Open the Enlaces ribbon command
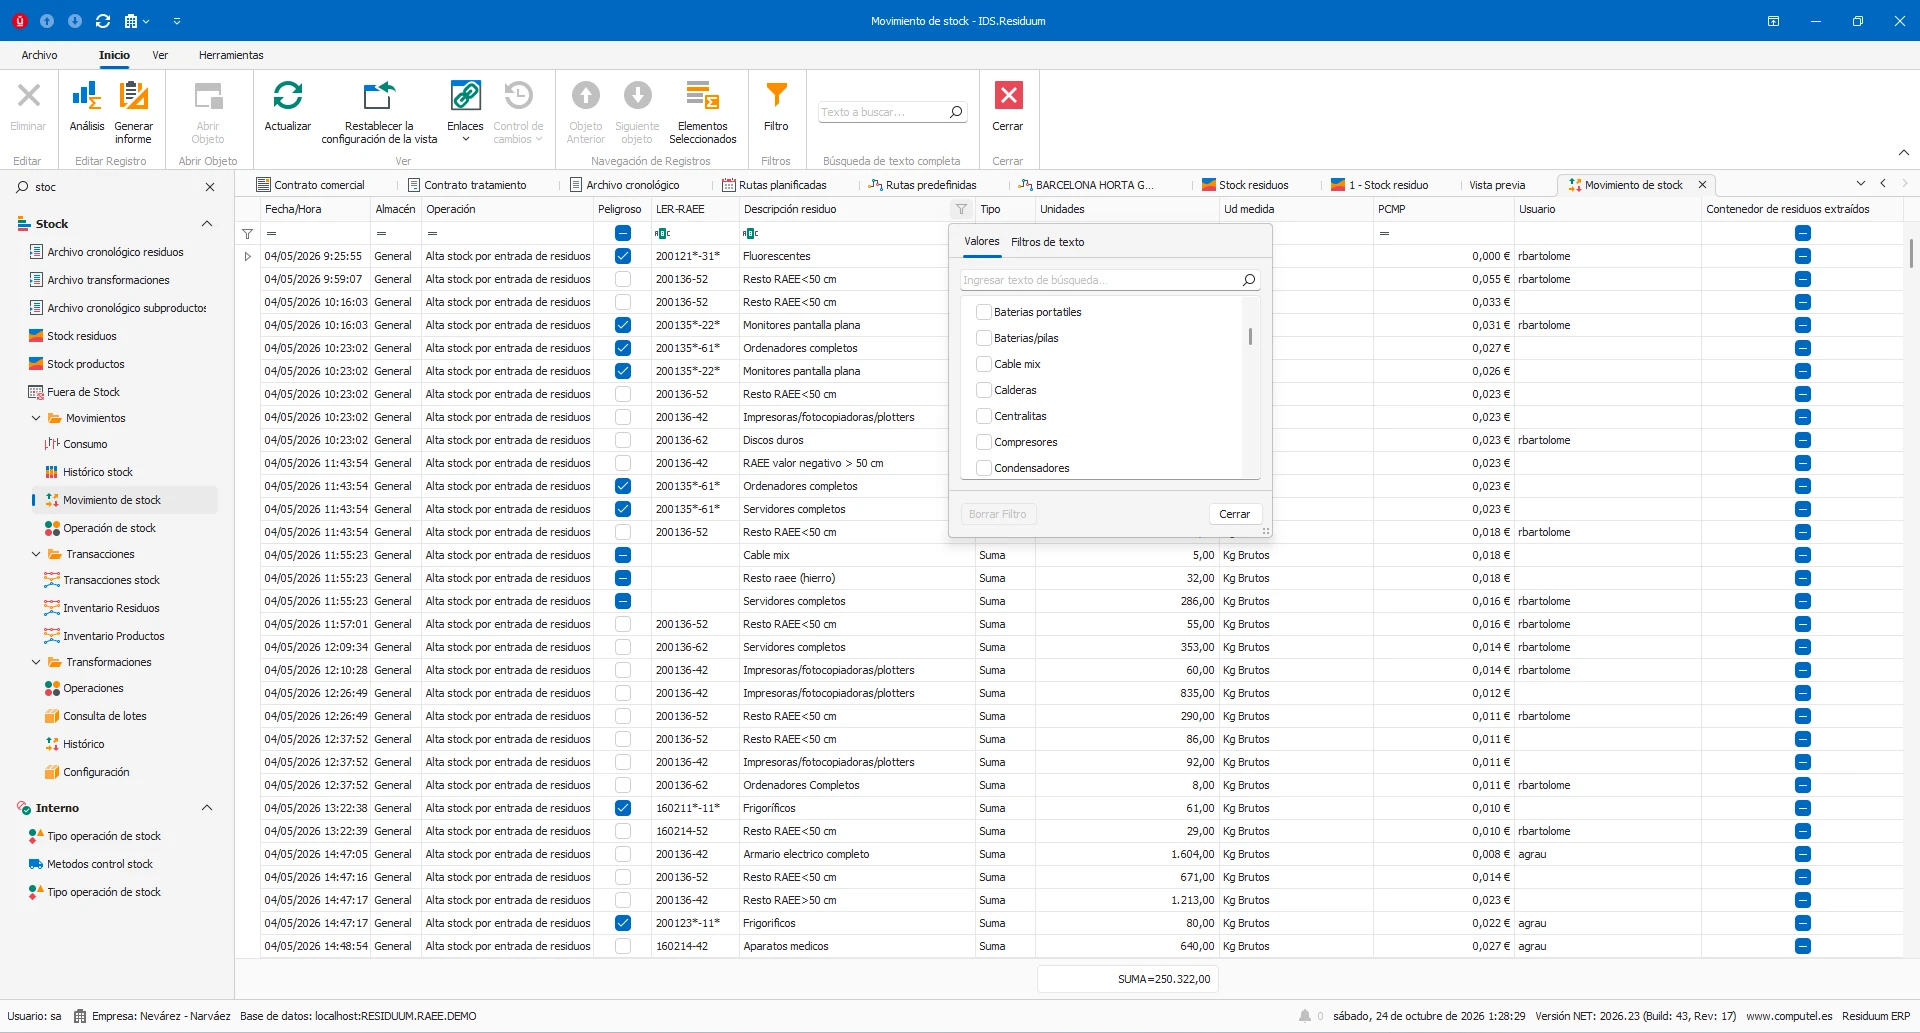 coord(465,112)
